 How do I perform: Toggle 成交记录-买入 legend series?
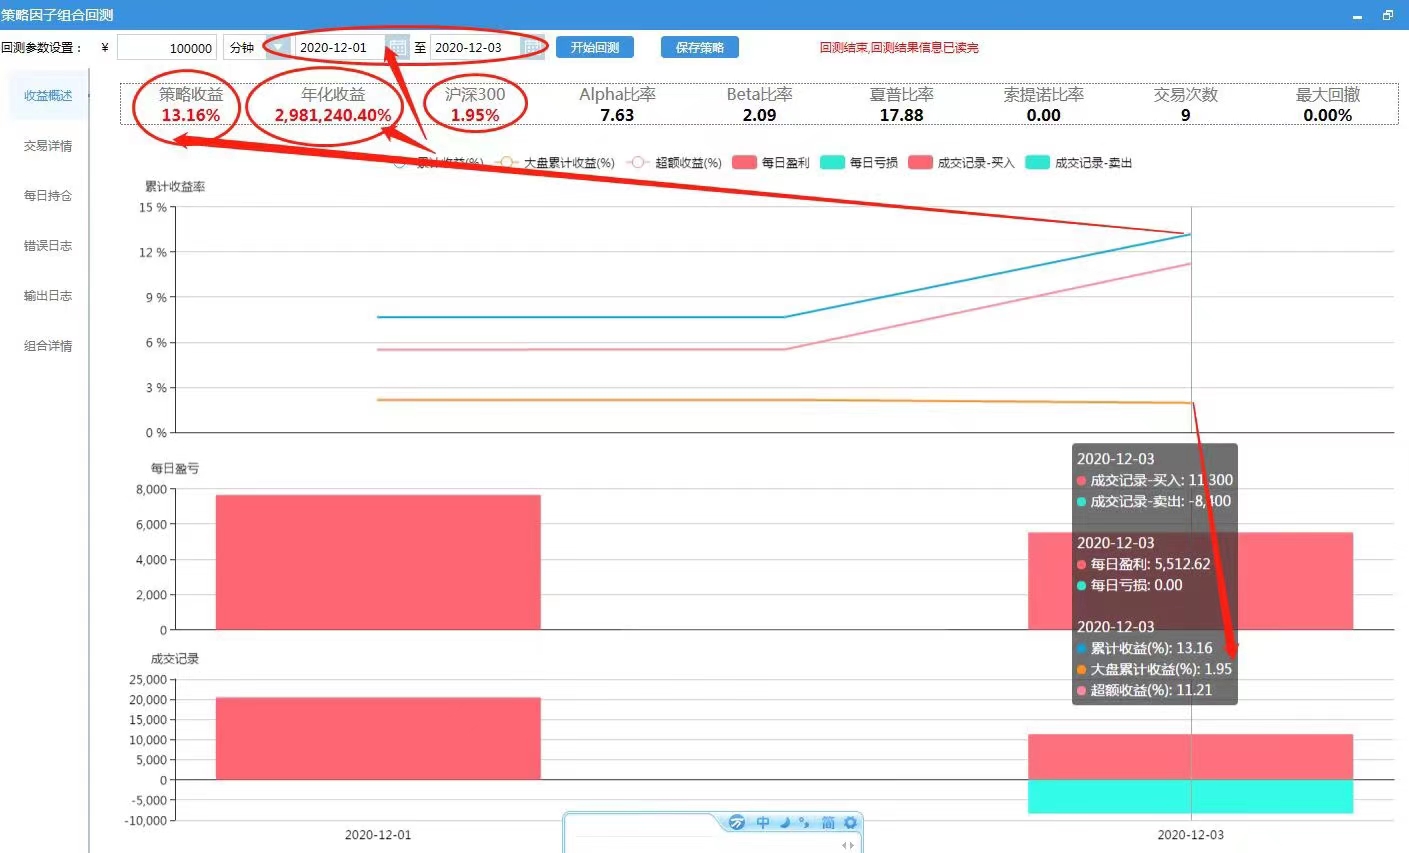961,162
